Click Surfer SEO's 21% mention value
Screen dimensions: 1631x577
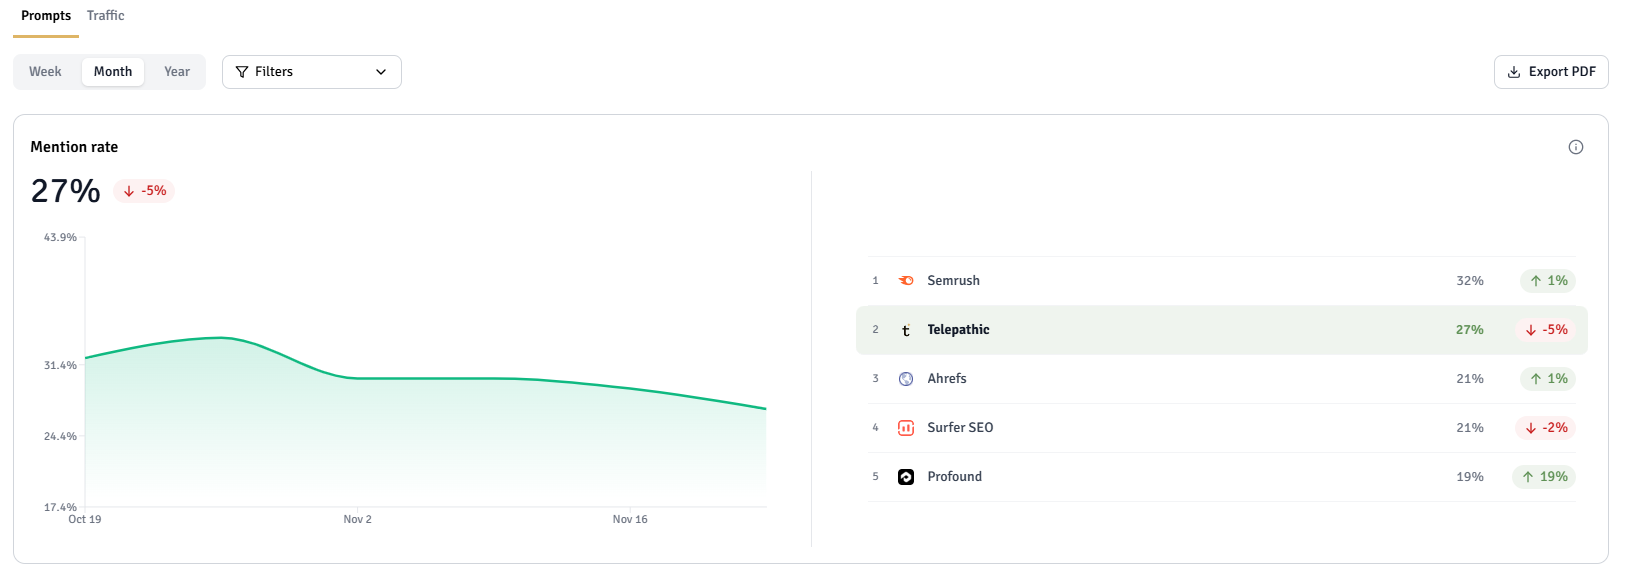[x=1470, y=428]
